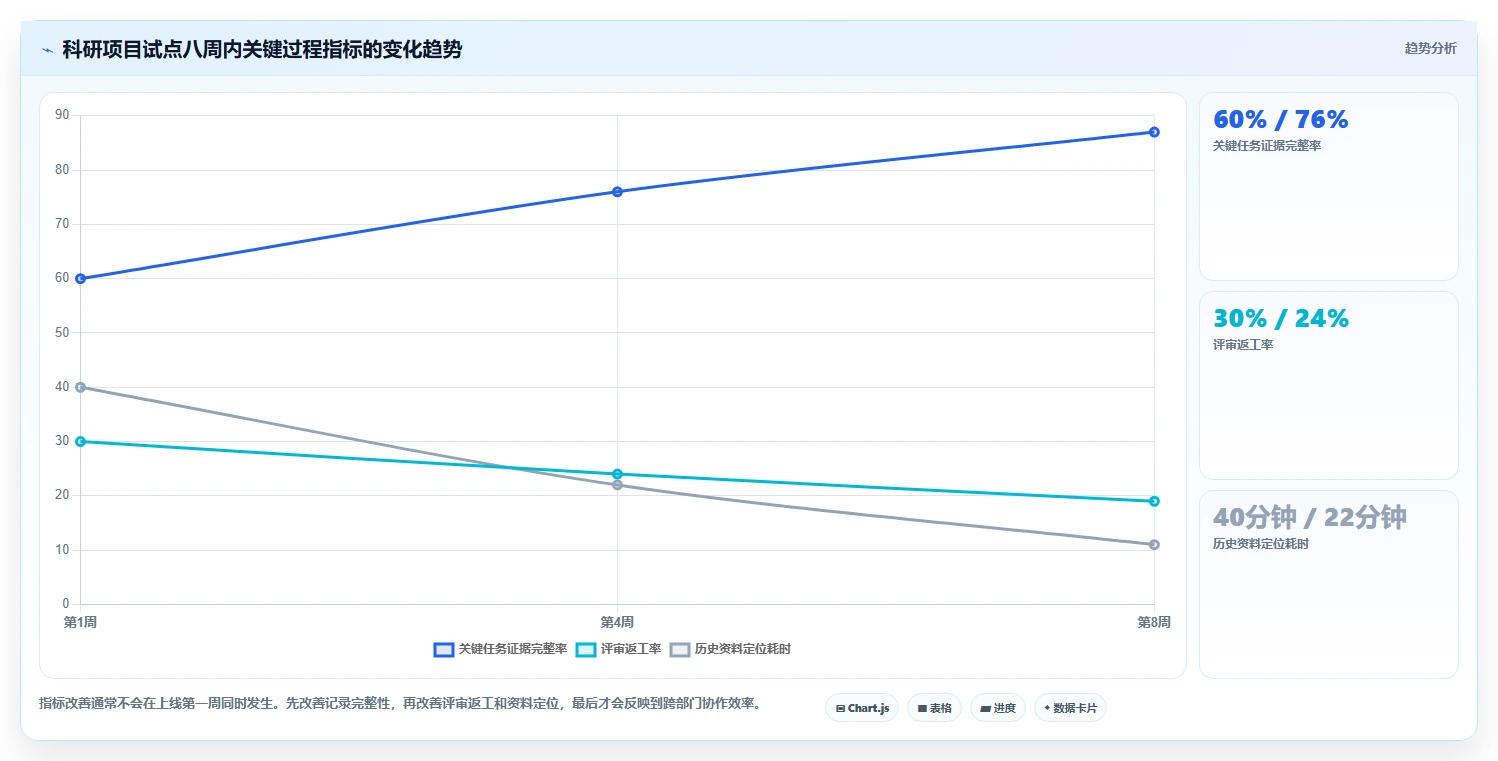Click 历史资料定位耗时 caption in the third card
The height and width of the screenshot is (761, 1498).
[1261, 544]
